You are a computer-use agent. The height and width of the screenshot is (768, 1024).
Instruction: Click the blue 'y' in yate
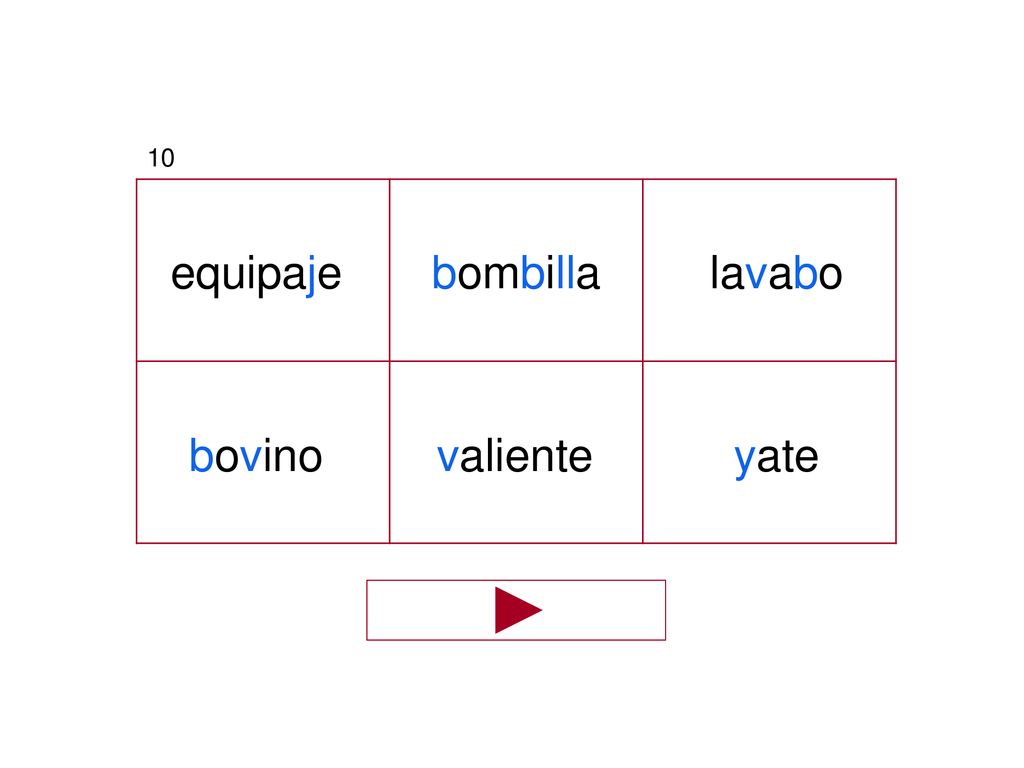pyautogui.click(x=744, y=462)
